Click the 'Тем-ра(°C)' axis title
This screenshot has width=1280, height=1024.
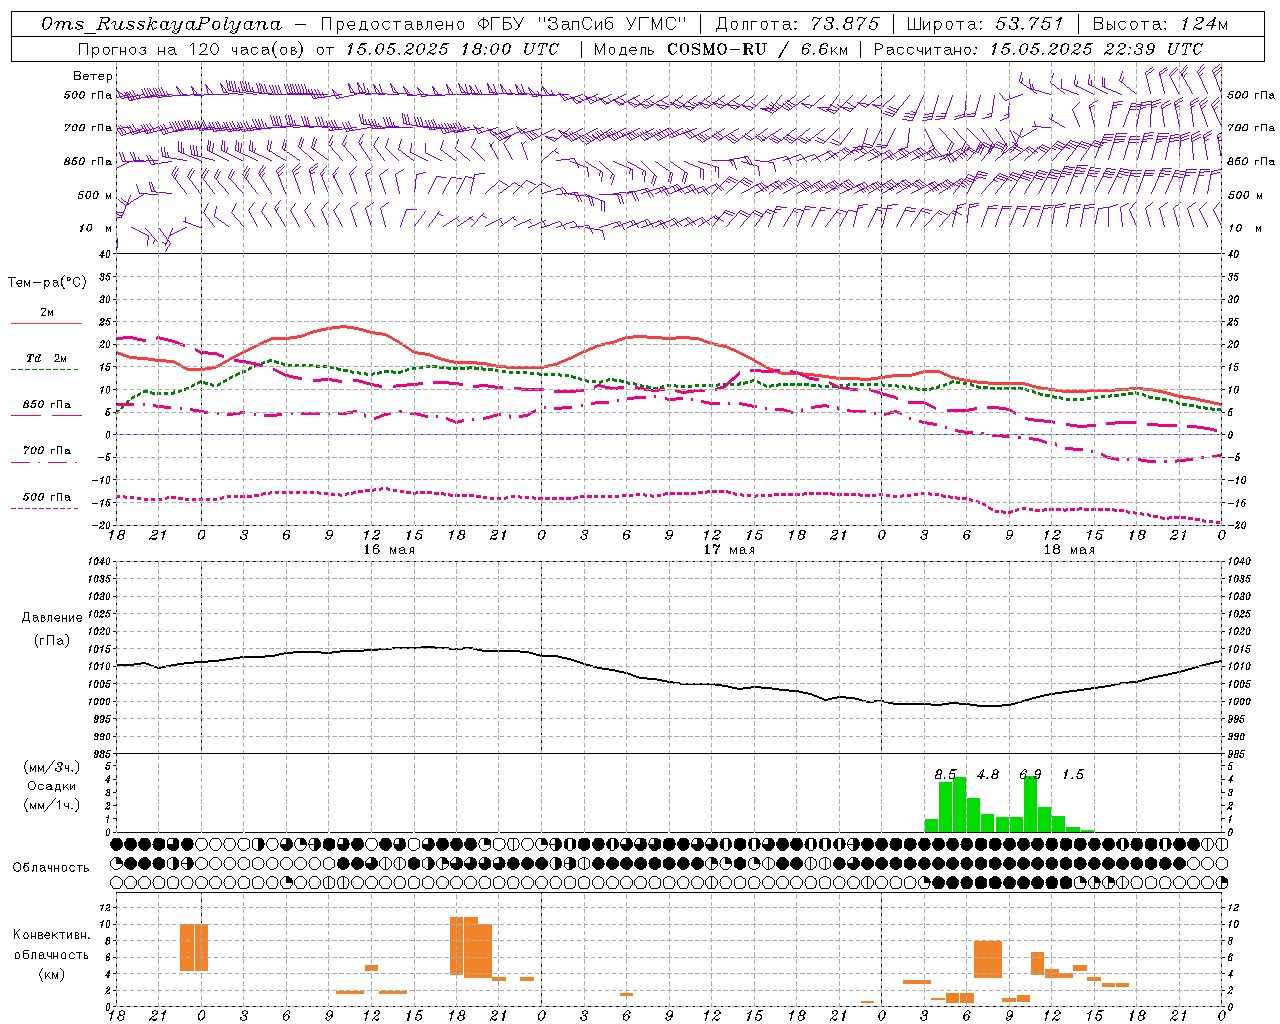[x=47, y=283]
